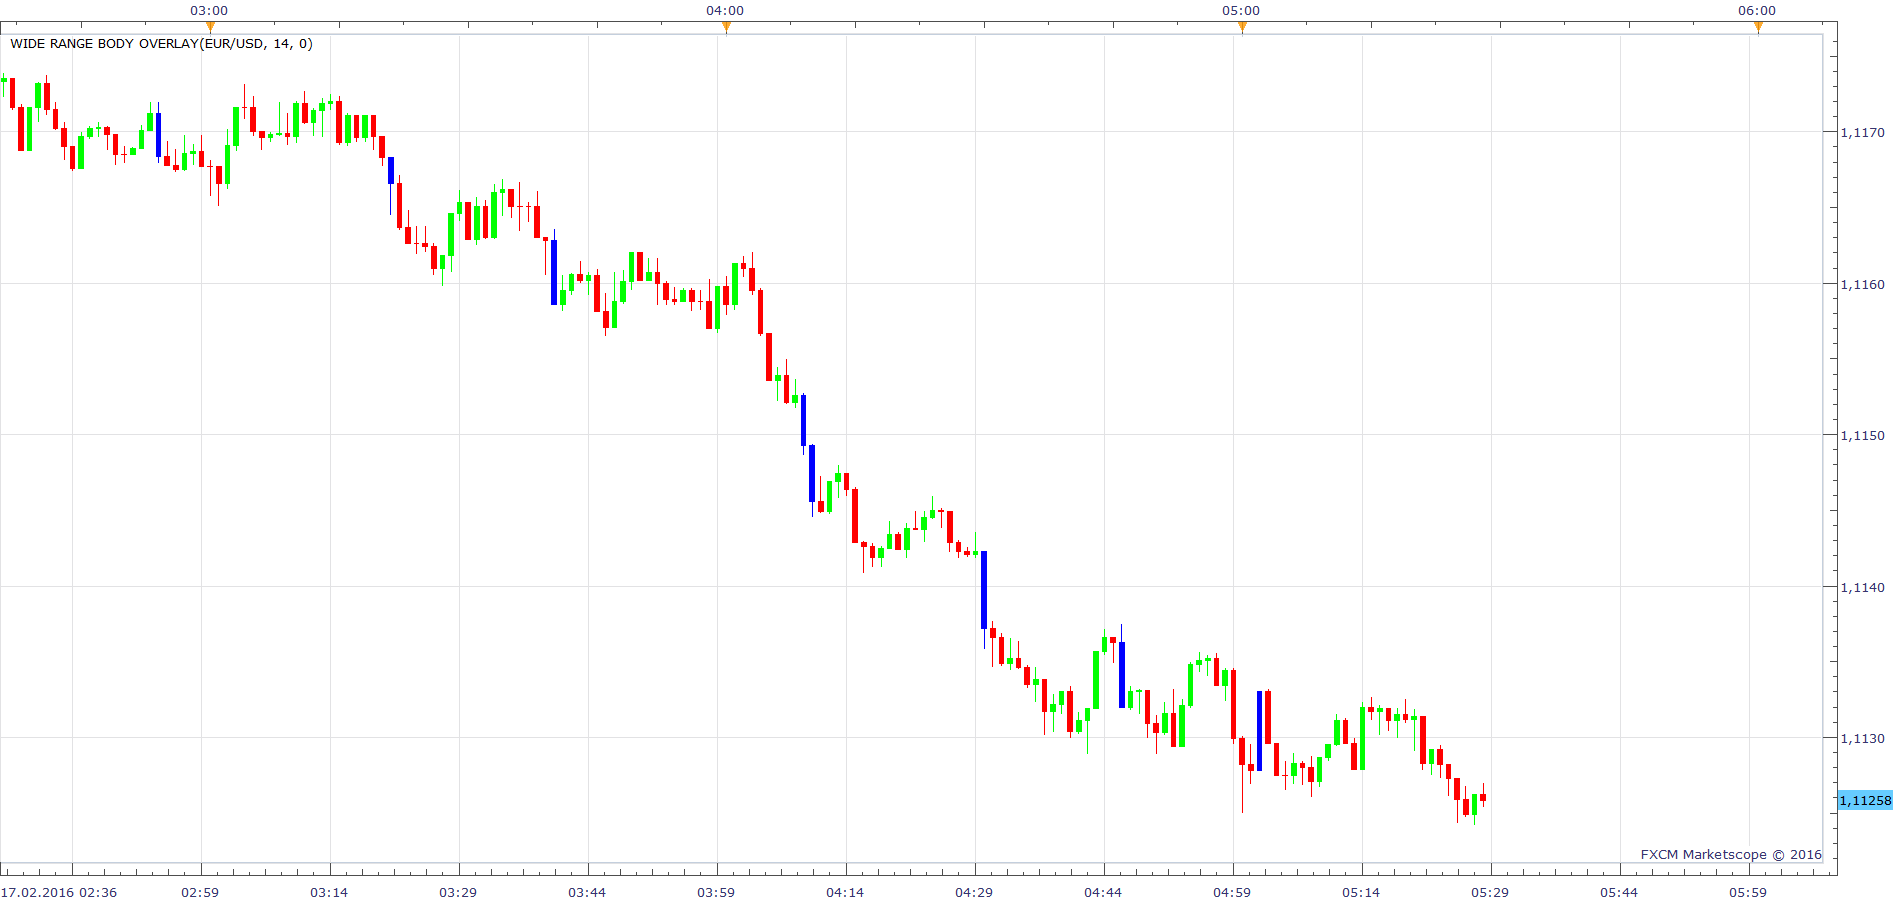Click the 06:00 top axis time label
The image size is (1903, 905).
coord(1757,10)
